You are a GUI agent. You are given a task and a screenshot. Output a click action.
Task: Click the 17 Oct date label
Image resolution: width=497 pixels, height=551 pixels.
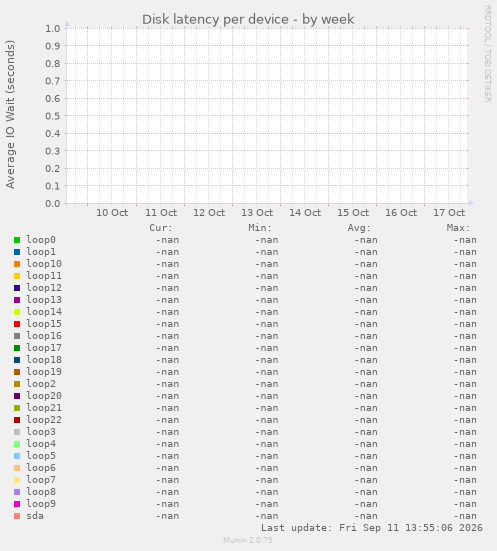pyautogui.click(x=449, y=213)
